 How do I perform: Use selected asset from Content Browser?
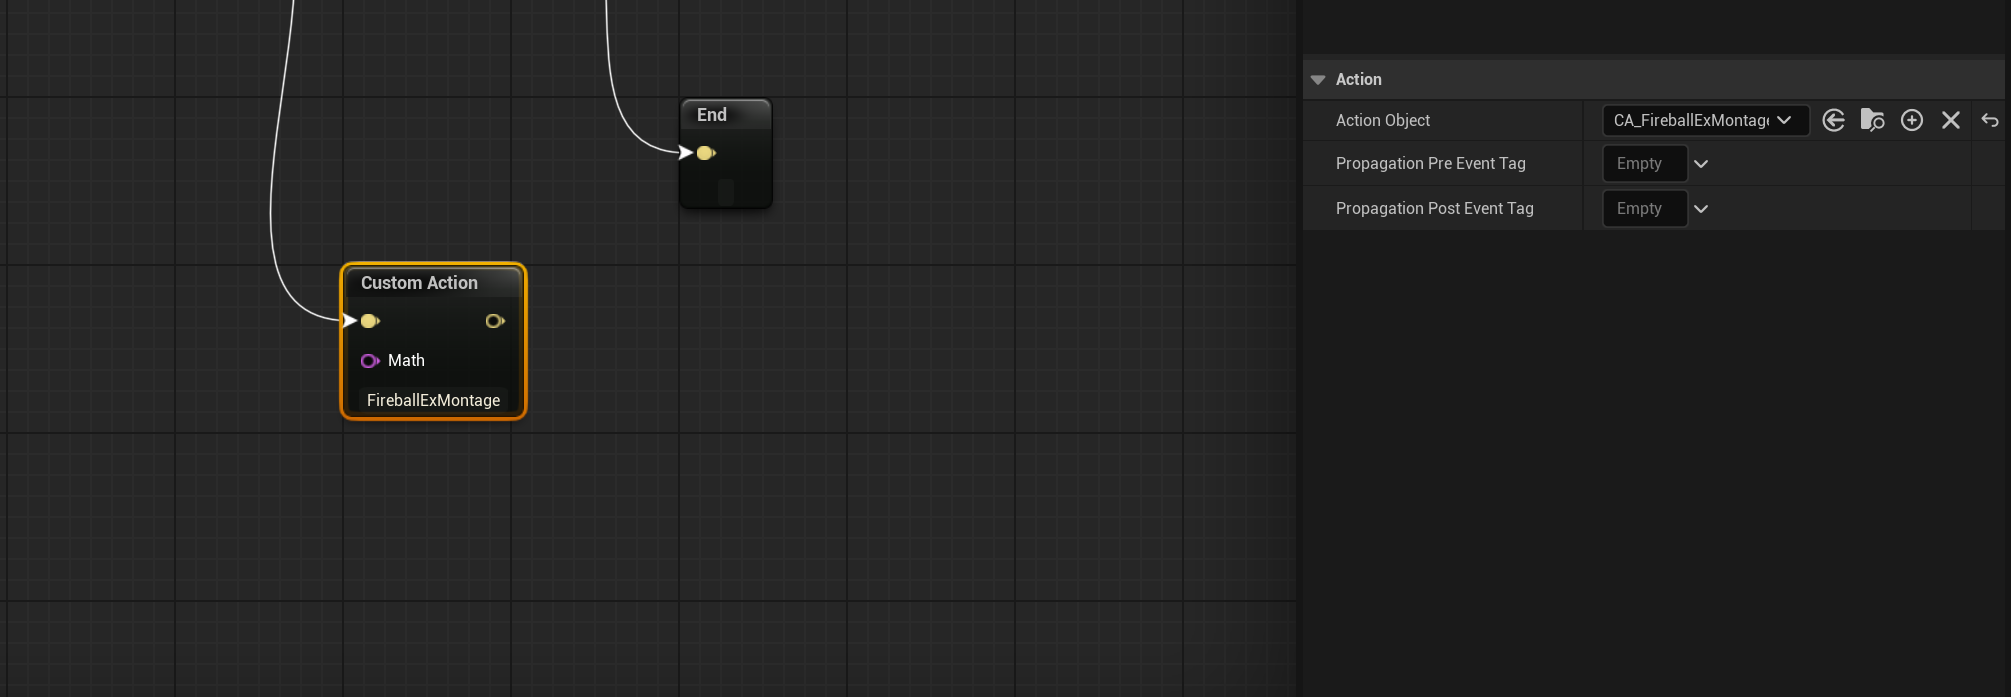[x=1833, y=121]
